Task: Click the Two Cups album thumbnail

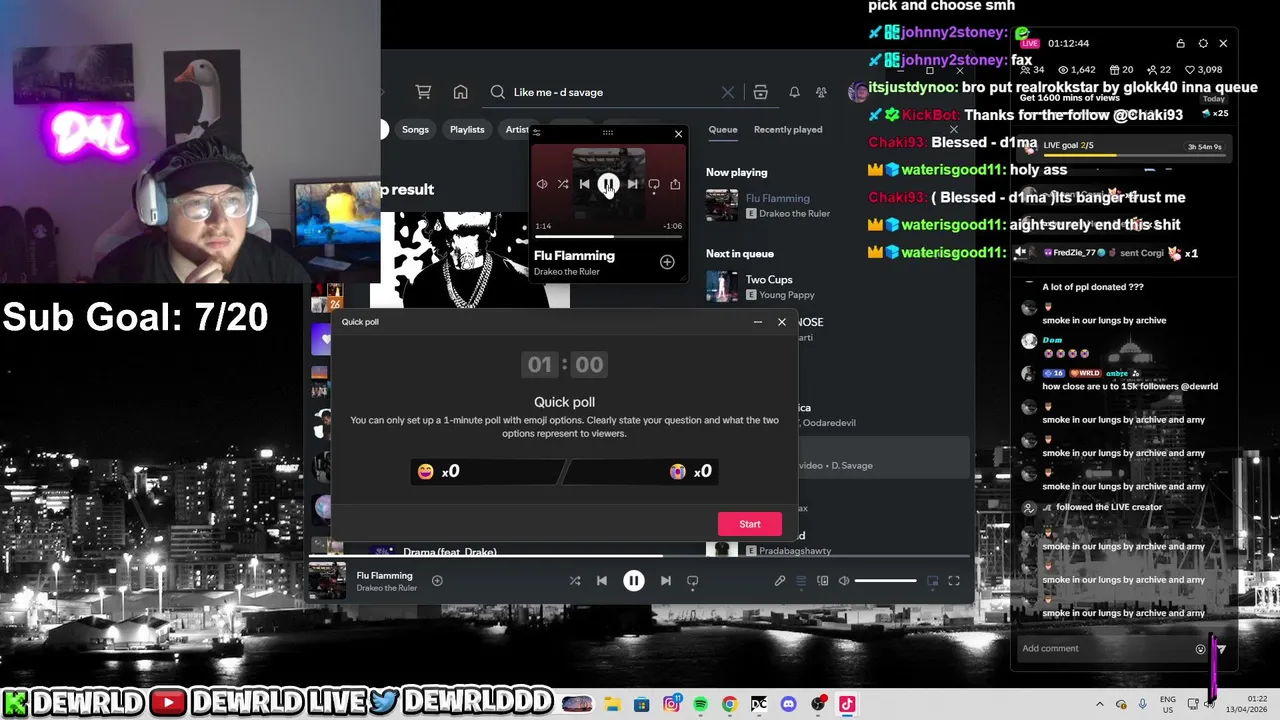Action: 721,287
